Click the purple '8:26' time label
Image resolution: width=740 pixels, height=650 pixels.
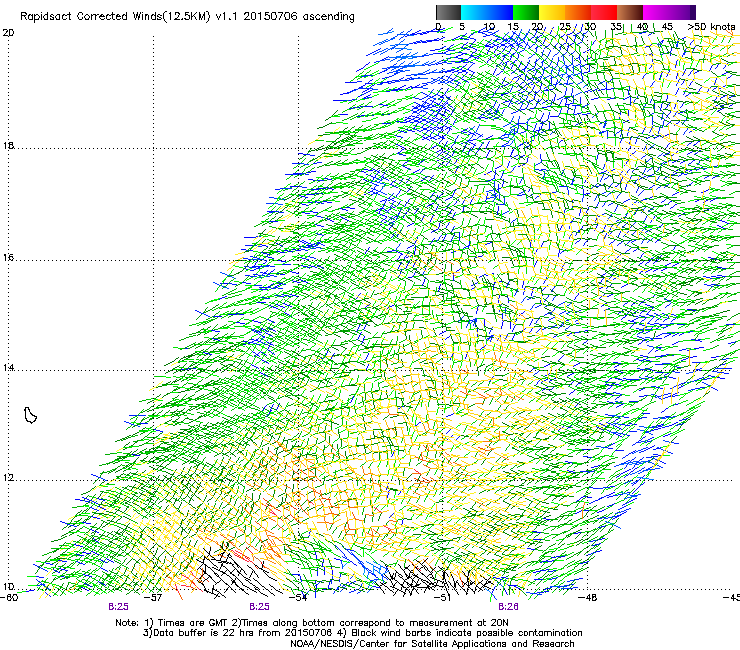coord(508,607)
